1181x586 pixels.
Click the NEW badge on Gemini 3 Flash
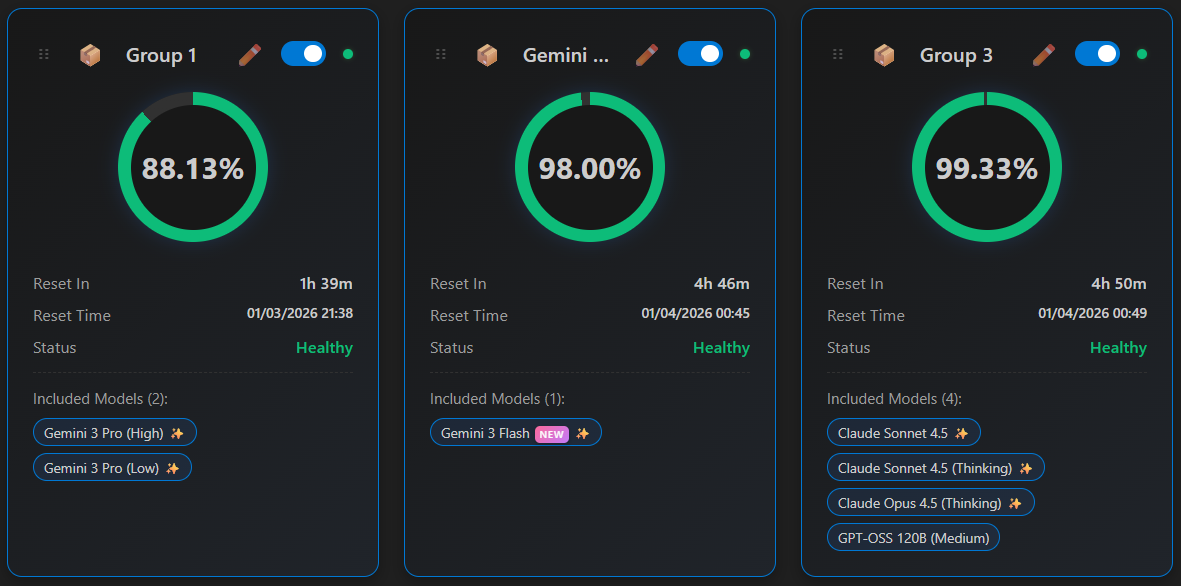[x=552, y=433]
